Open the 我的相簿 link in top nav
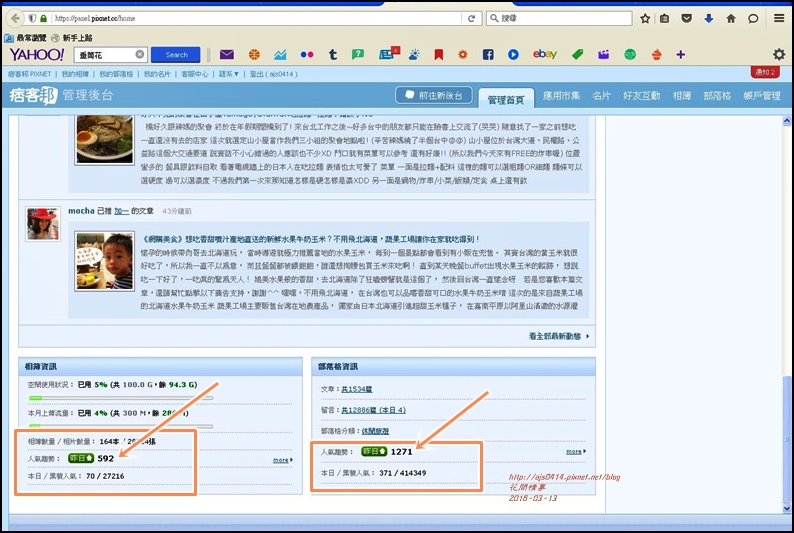Image resolution: width=794 pixels, height=533 pixels. click(x=75, y=74)
